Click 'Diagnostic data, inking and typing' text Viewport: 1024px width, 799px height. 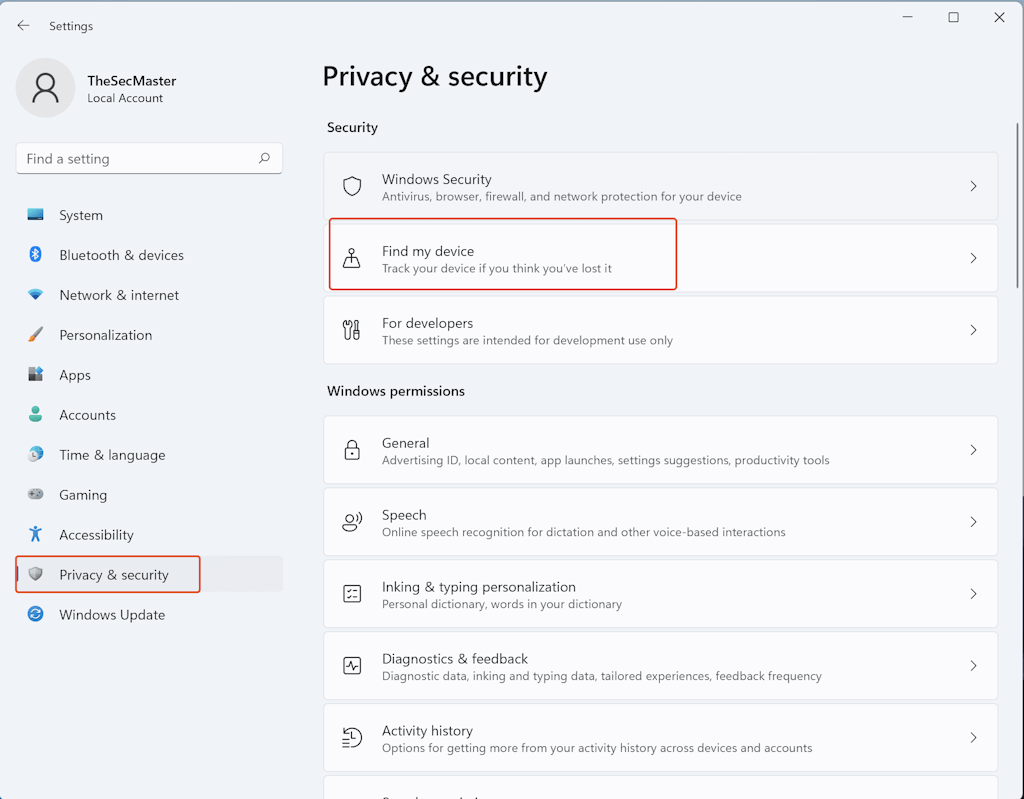601,676
